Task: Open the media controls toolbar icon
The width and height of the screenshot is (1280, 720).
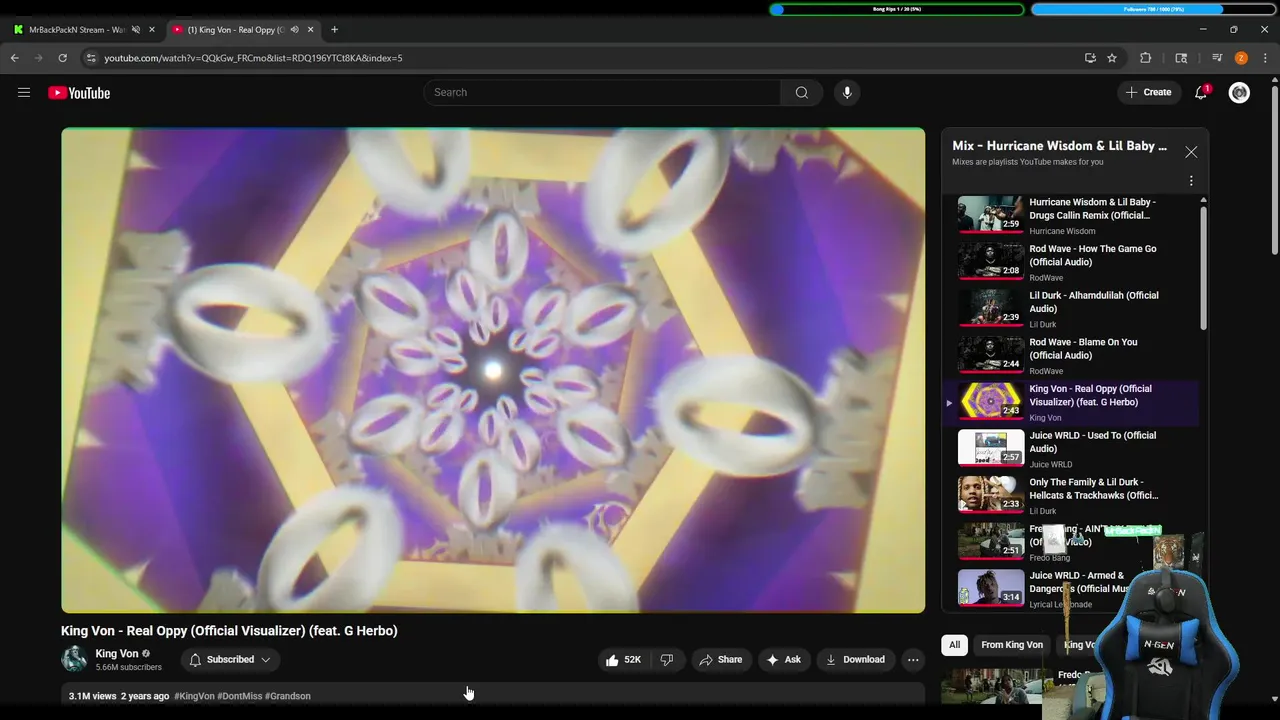Action: point(1217,58)
